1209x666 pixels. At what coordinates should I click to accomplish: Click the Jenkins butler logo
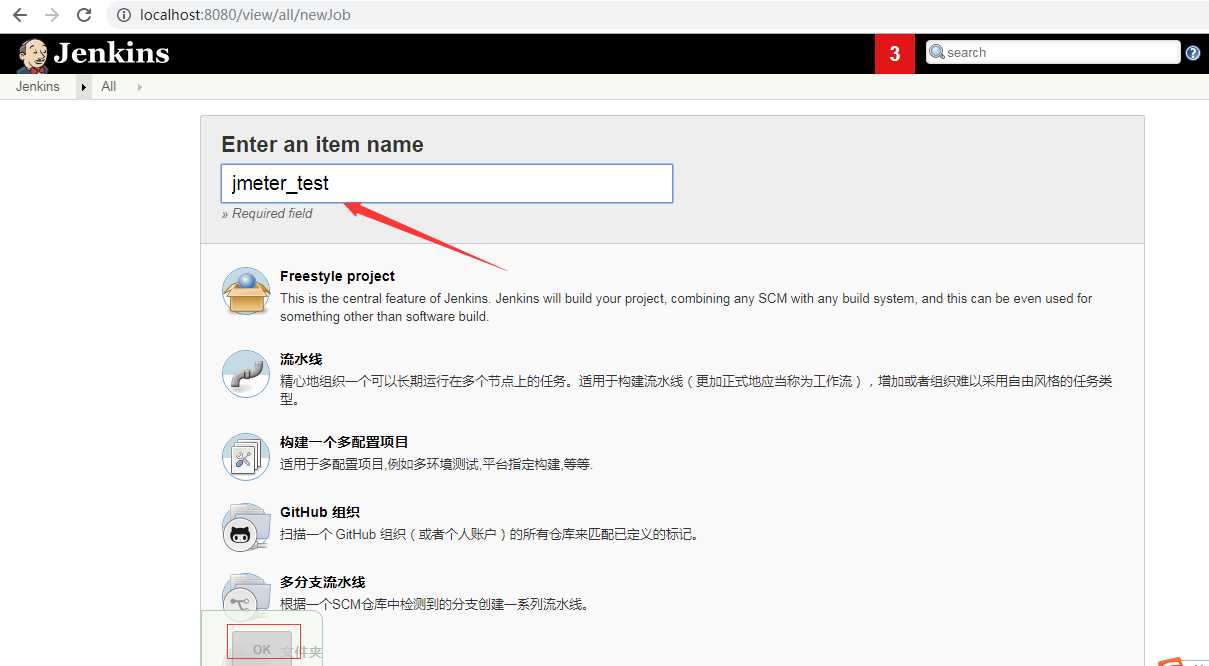point(33,55)
